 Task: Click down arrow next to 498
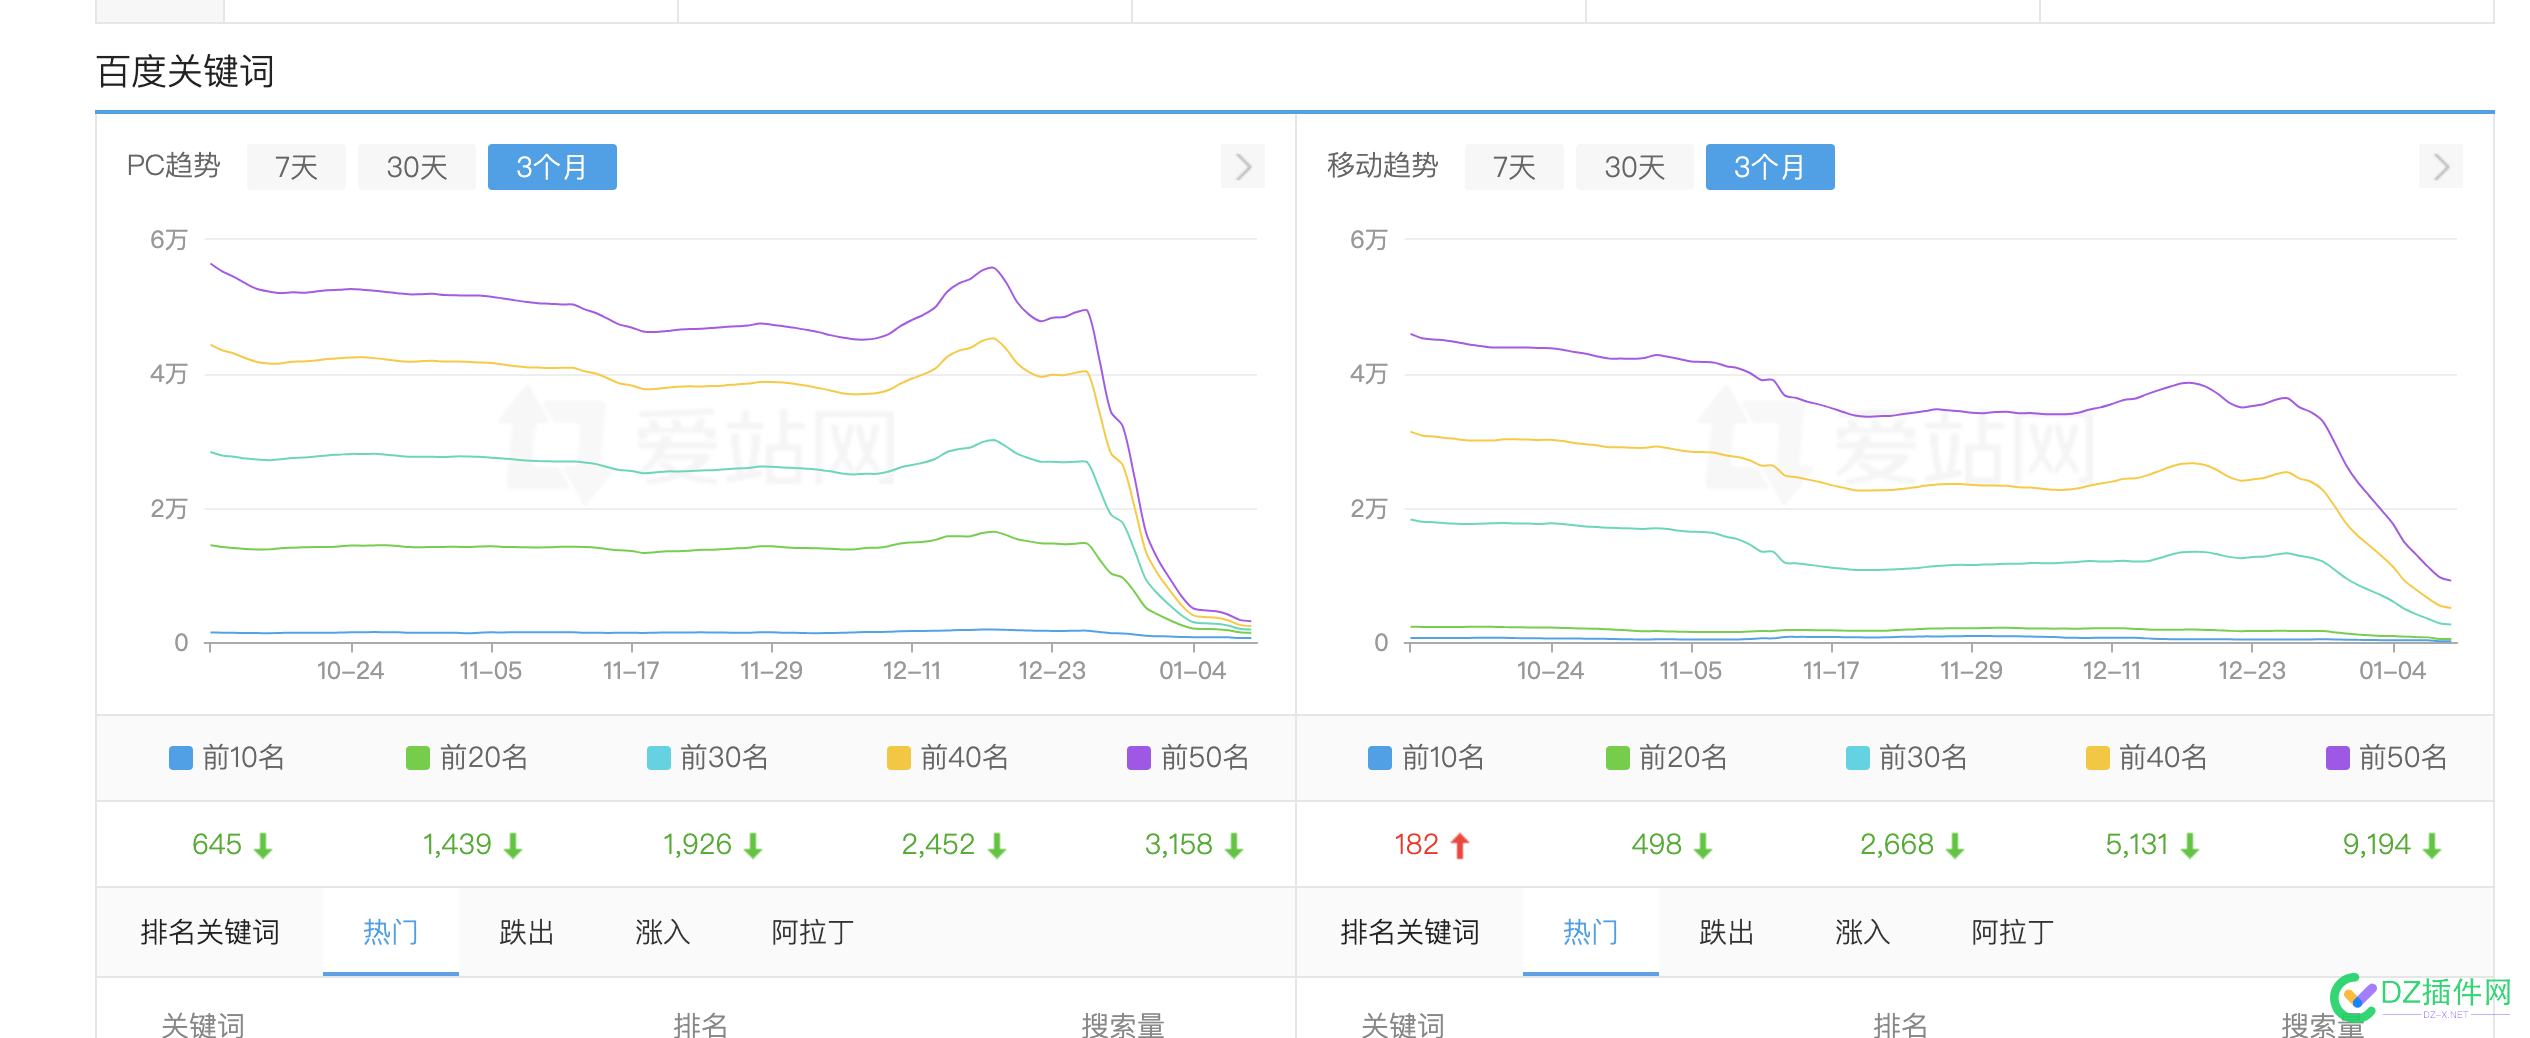coord(1703,847)
